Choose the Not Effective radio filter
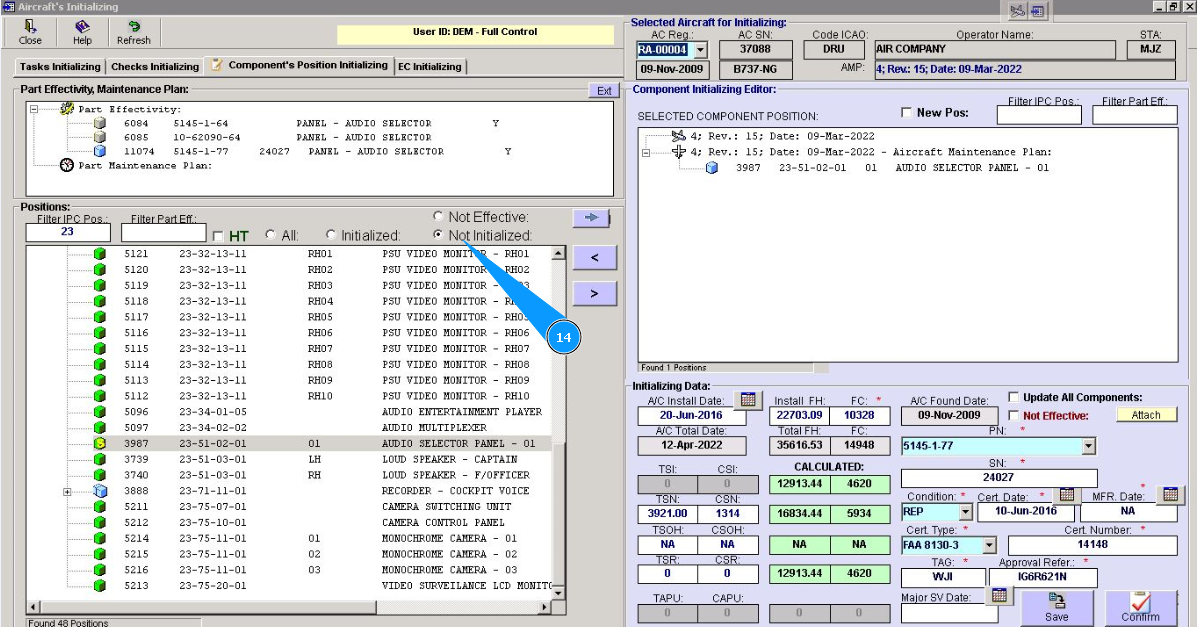This screenshot has width=1197, height=629. 438,217
